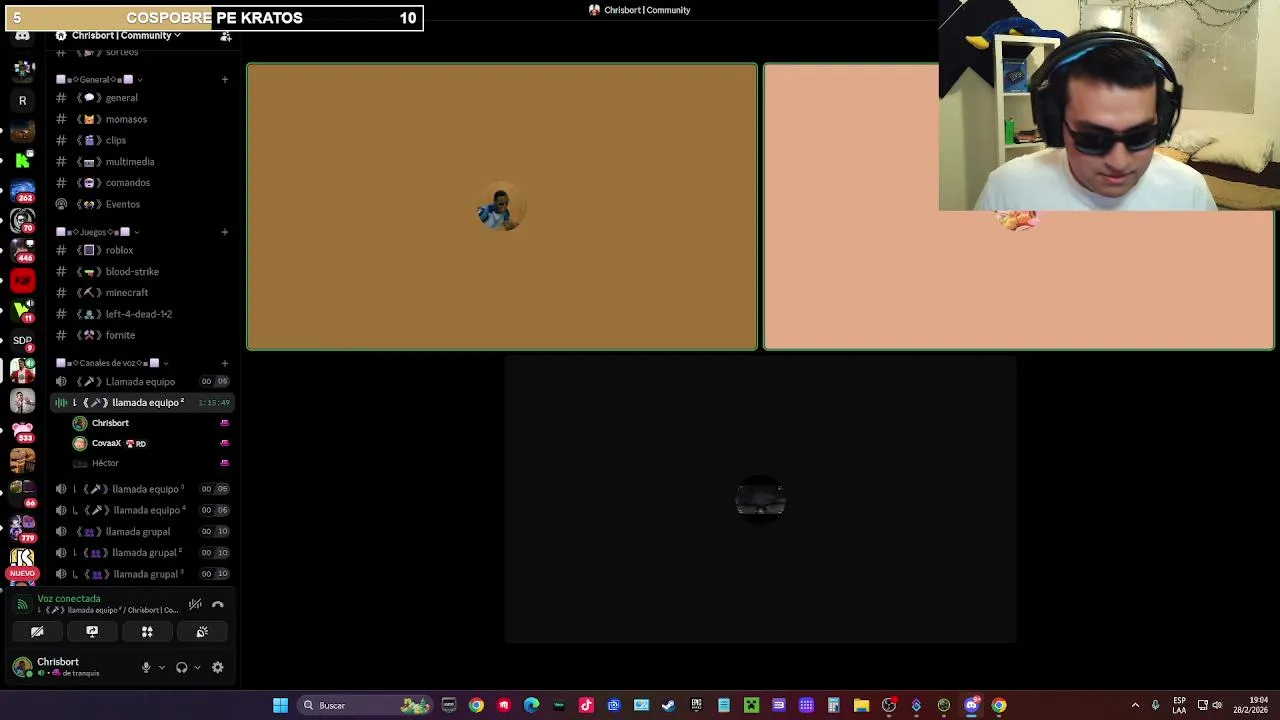Viewport: 1280px width, 720px height.
Task: Deafen with the headphones icon
Action: coord(181,668)
